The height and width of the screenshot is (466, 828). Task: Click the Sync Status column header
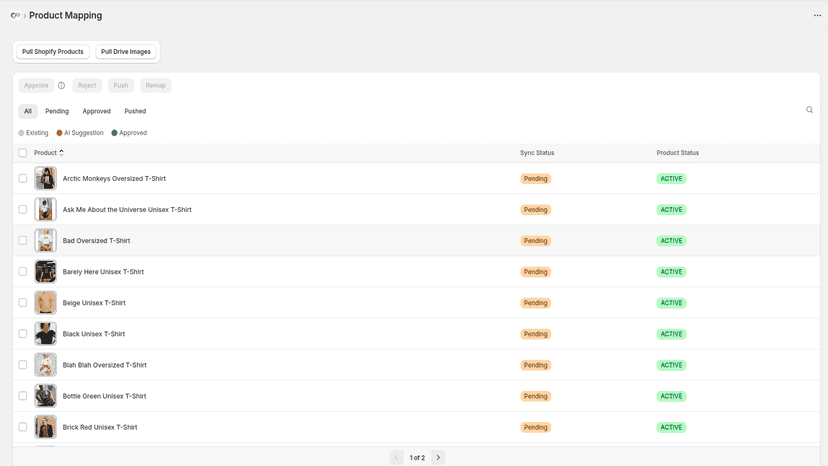click(537, 153)
